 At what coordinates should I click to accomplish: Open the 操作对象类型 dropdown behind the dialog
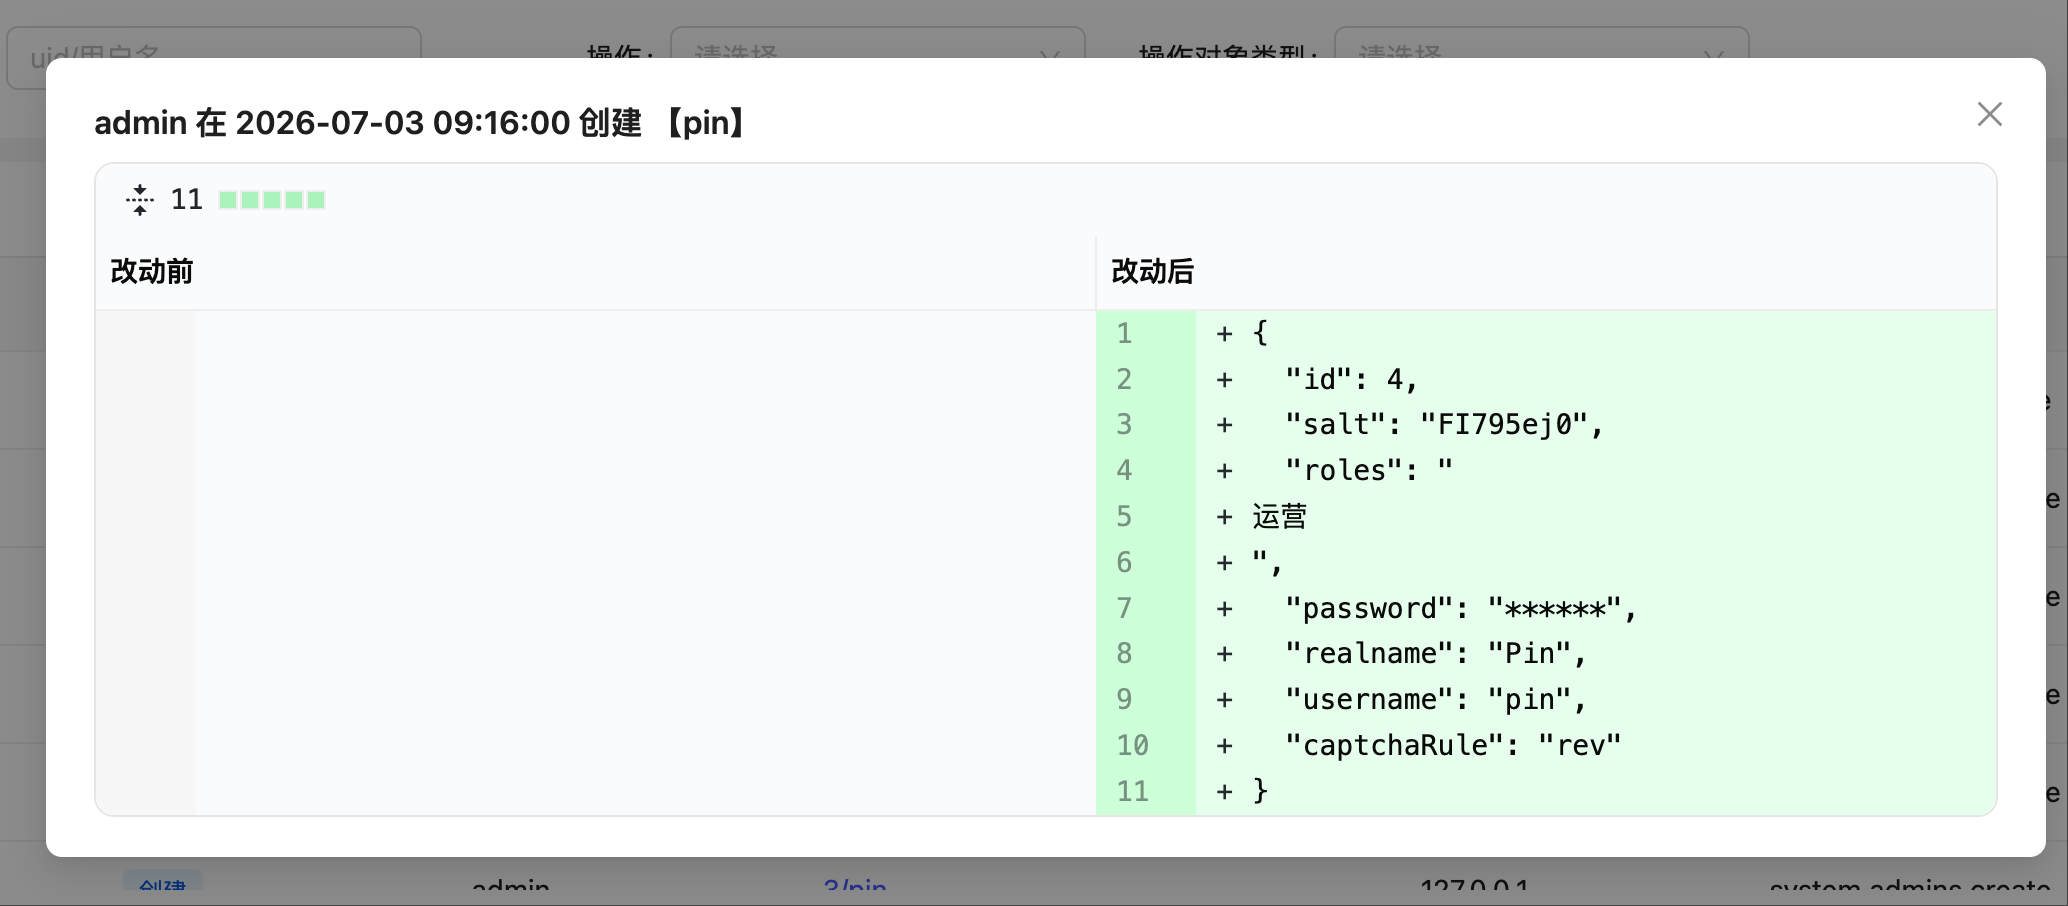[1541, 42]
